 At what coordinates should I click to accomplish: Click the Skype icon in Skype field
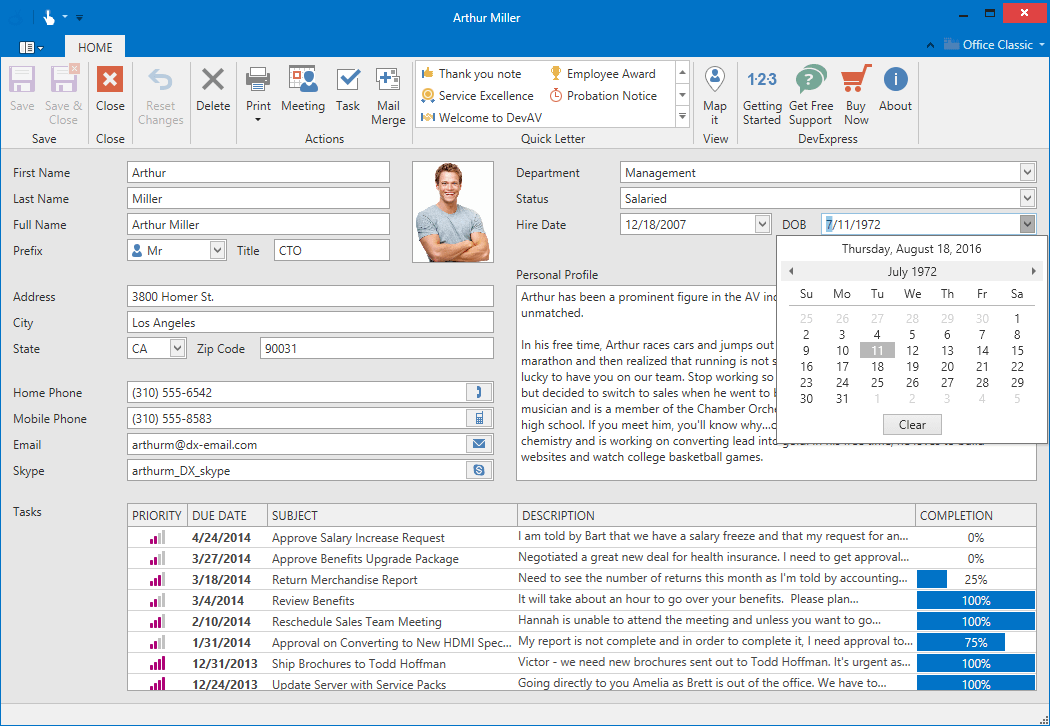coord(479,471)
